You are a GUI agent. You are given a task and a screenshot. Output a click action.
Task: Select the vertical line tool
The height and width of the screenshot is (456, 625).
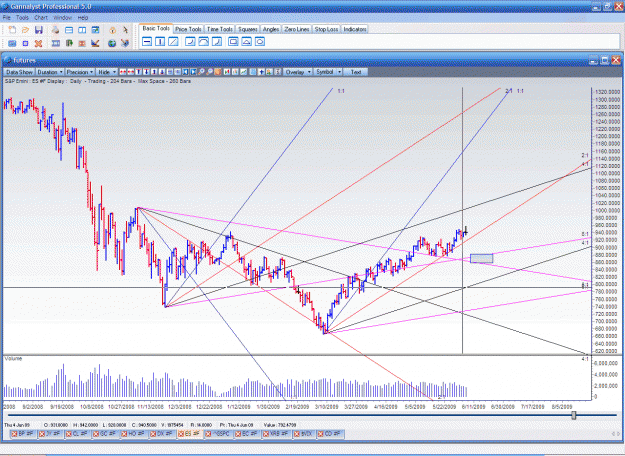coord(160,41)
